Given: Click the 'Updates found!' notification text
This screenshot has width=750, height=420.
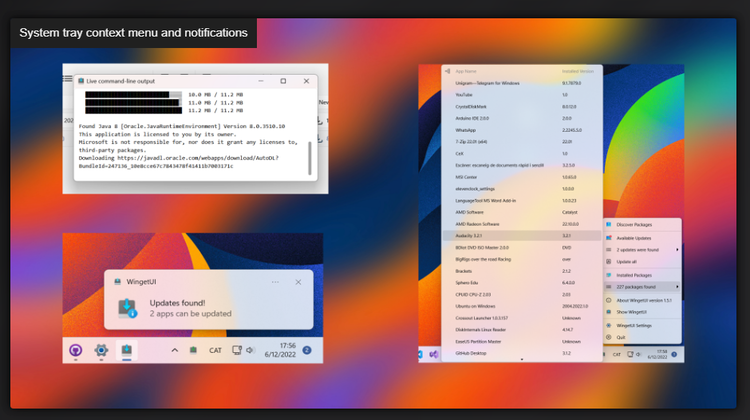Looking at the screenshot, I should click(x=179, y=302).
